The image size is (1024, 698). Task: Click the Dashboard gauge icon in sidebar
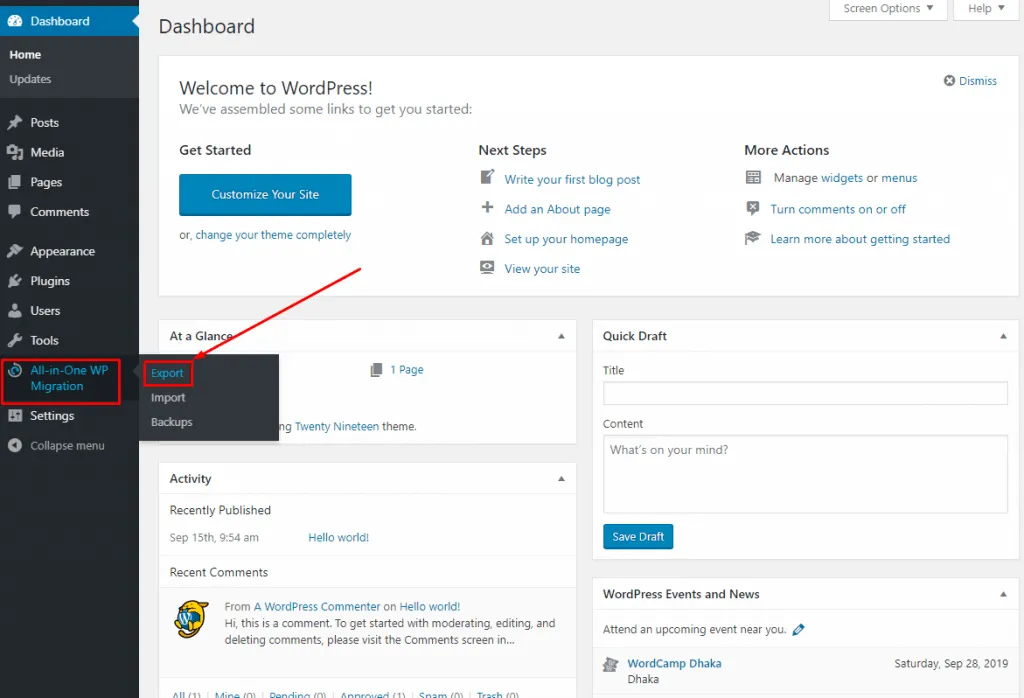pyautogui.click(x=14, y=21)
